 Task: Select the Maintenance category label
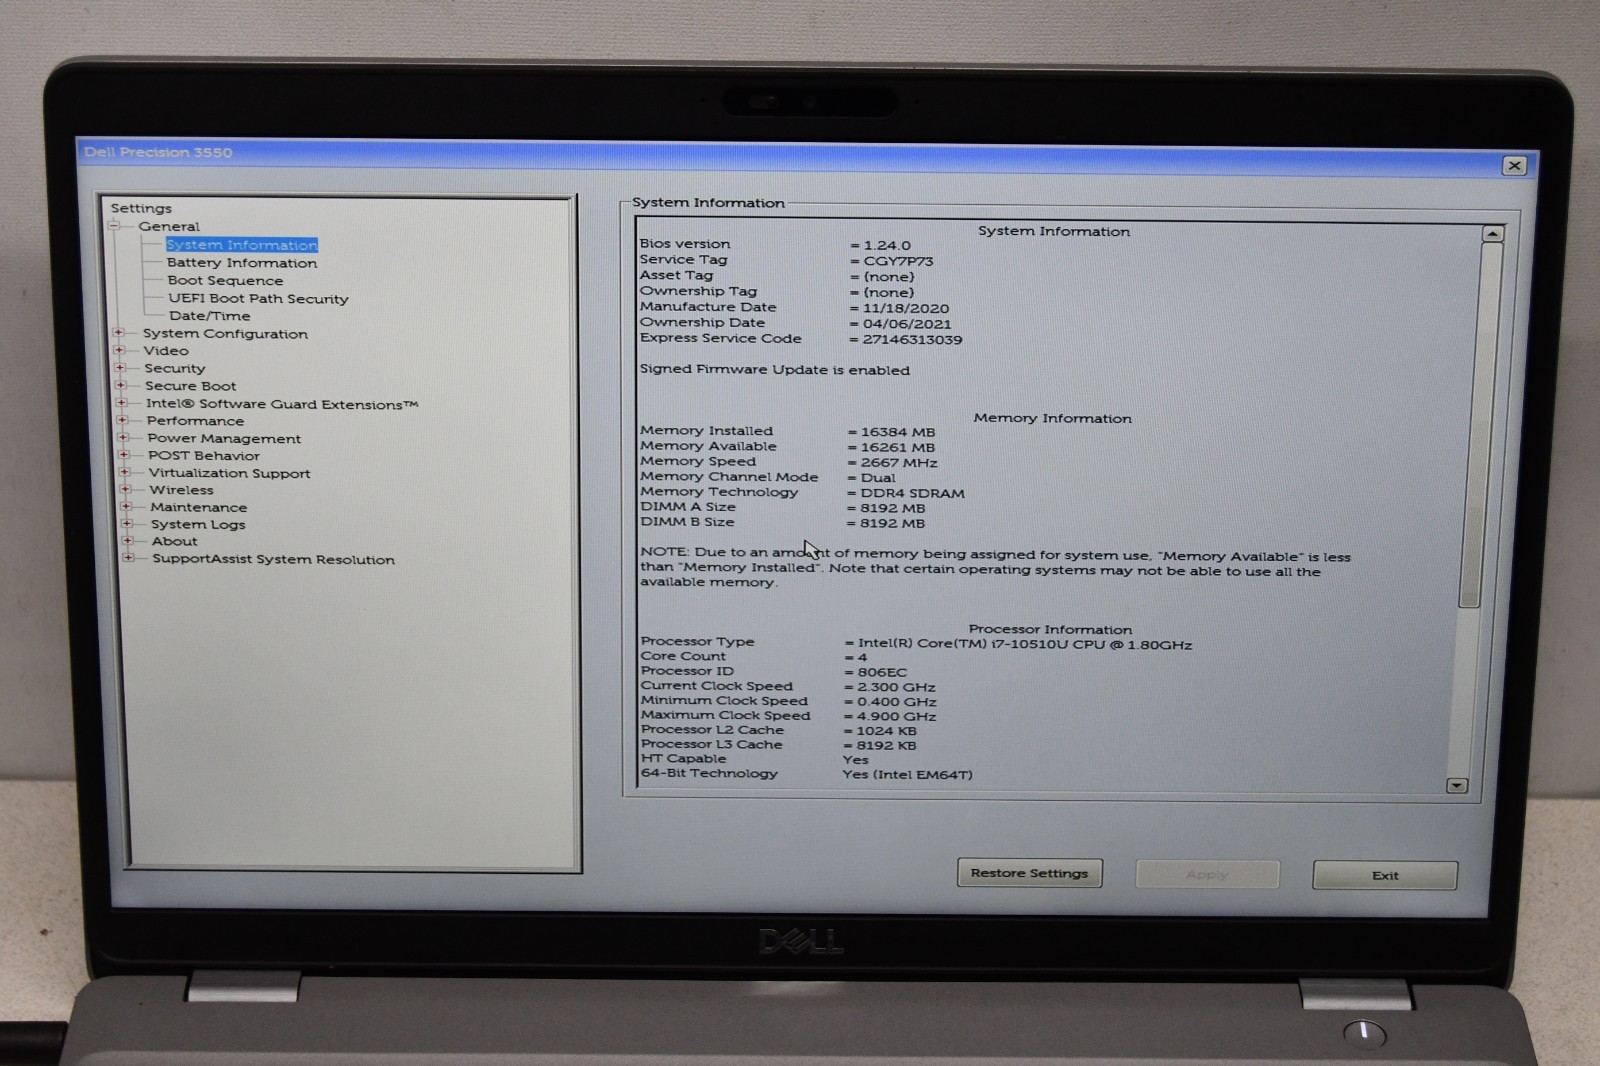tap(199, 508)
